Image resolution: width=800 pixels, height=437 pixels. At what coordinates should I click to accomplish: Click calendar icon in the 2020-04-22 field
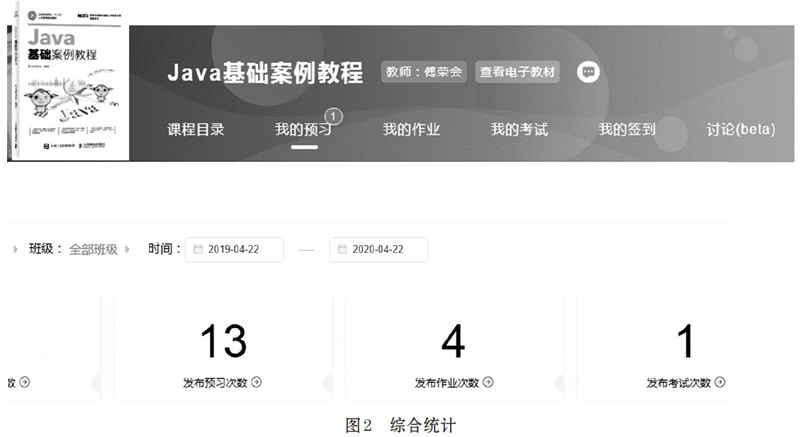coord(342,249)
